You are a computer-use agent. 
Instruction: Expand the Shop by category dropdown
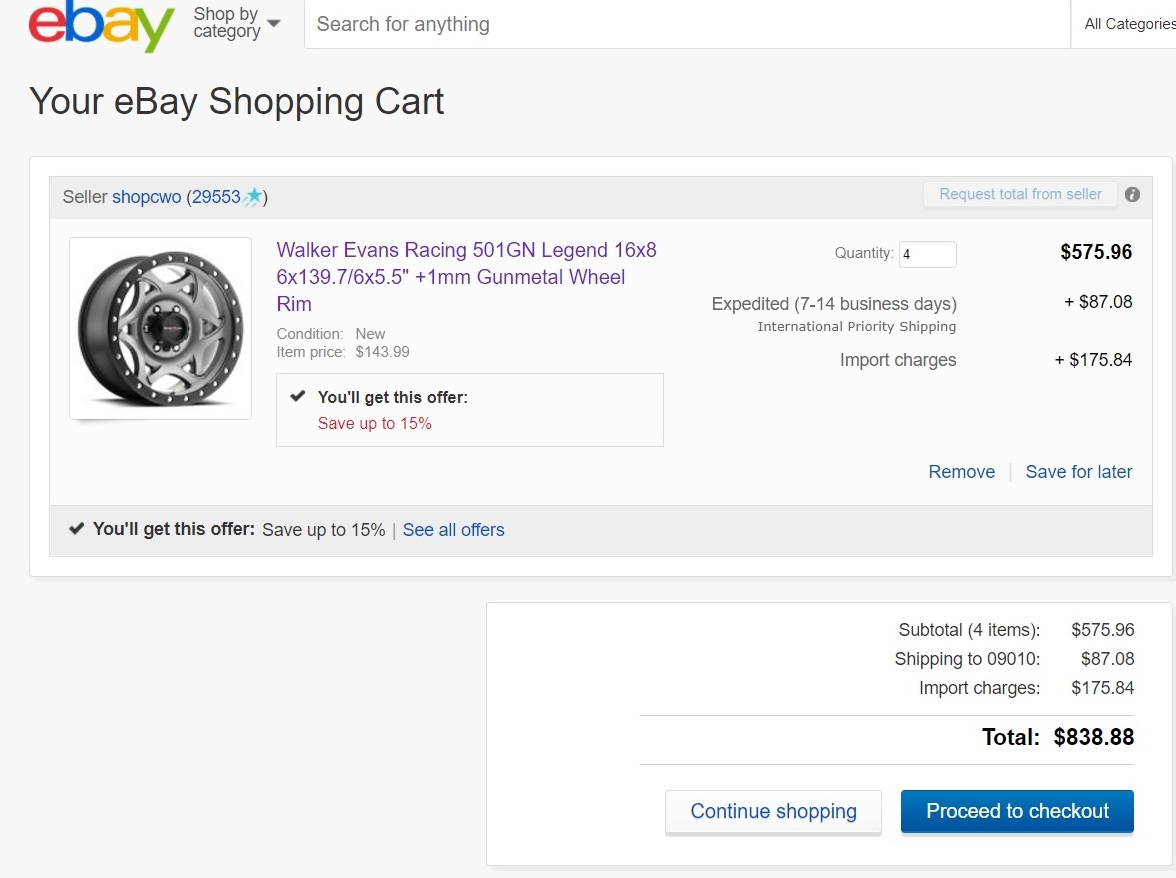tap(236, 23)
